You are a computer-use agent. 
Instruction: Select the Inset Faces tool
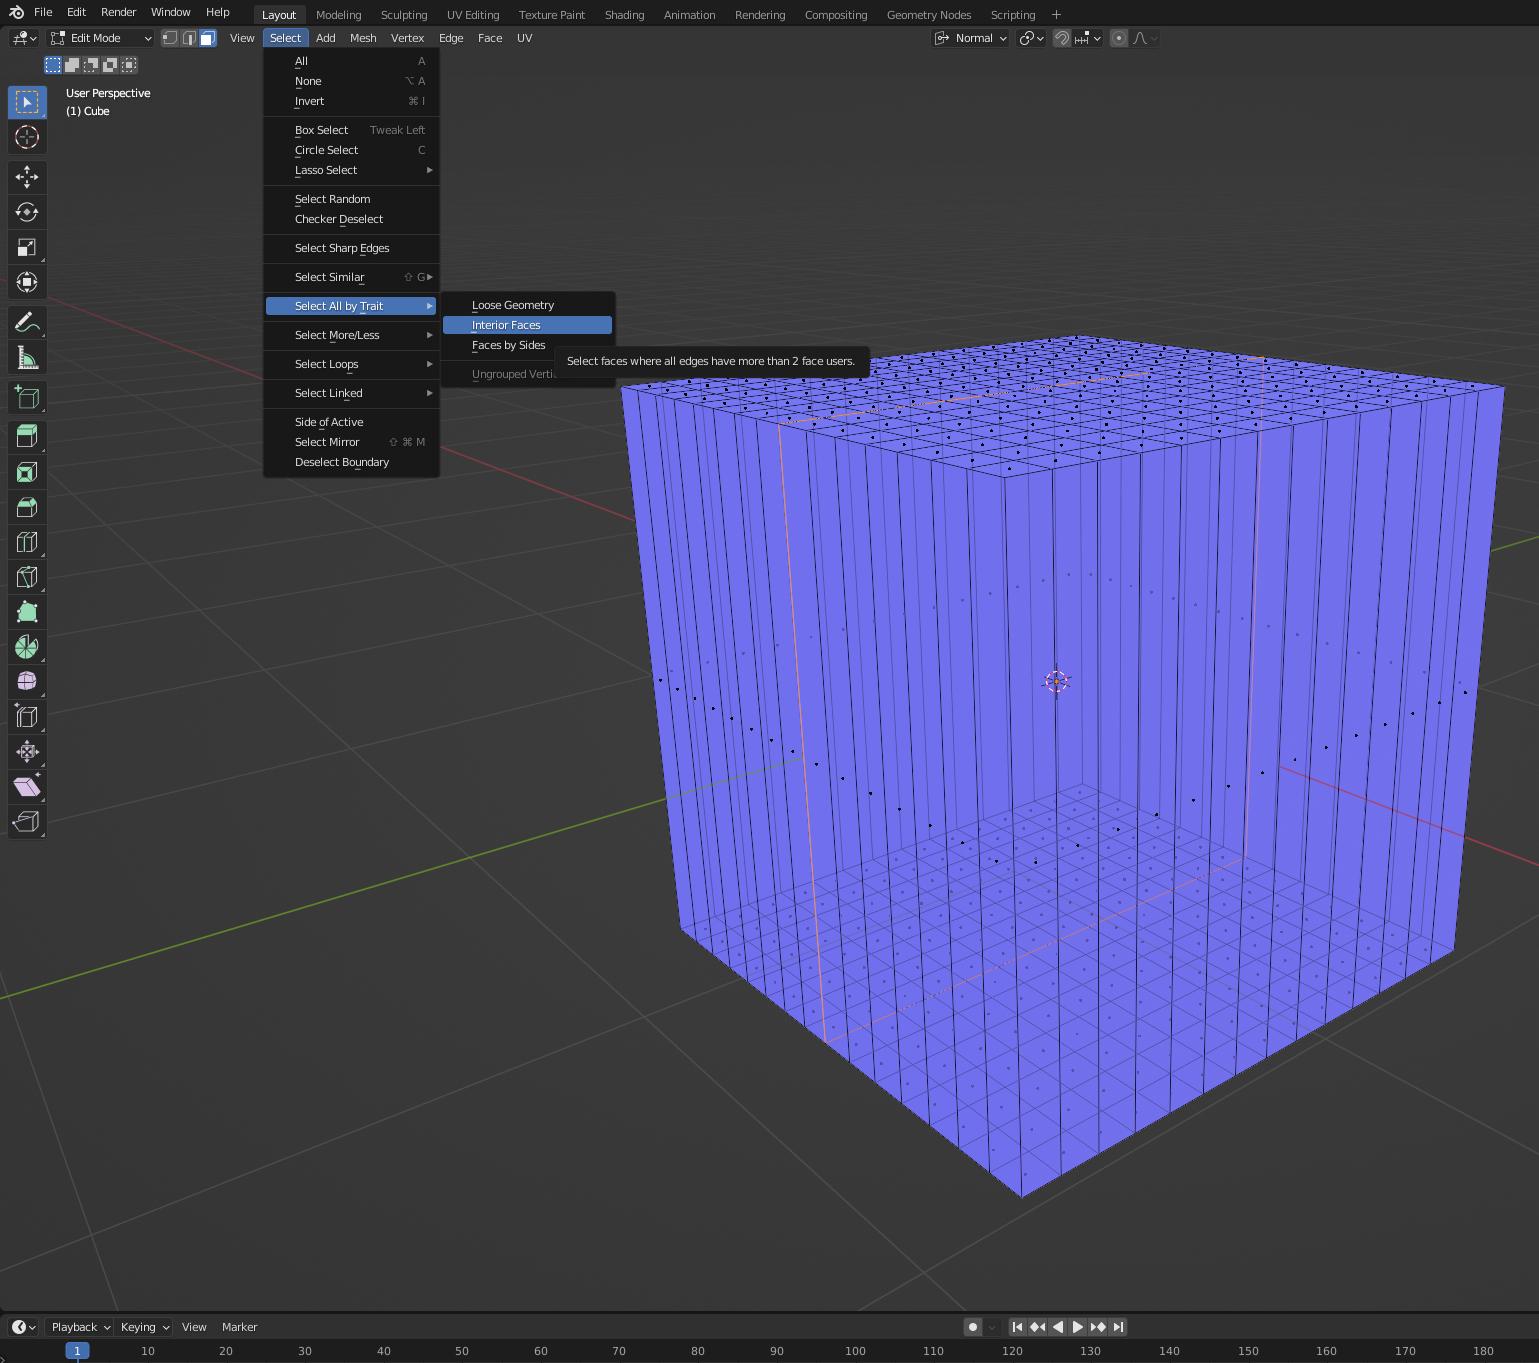[x=27, y=472]
